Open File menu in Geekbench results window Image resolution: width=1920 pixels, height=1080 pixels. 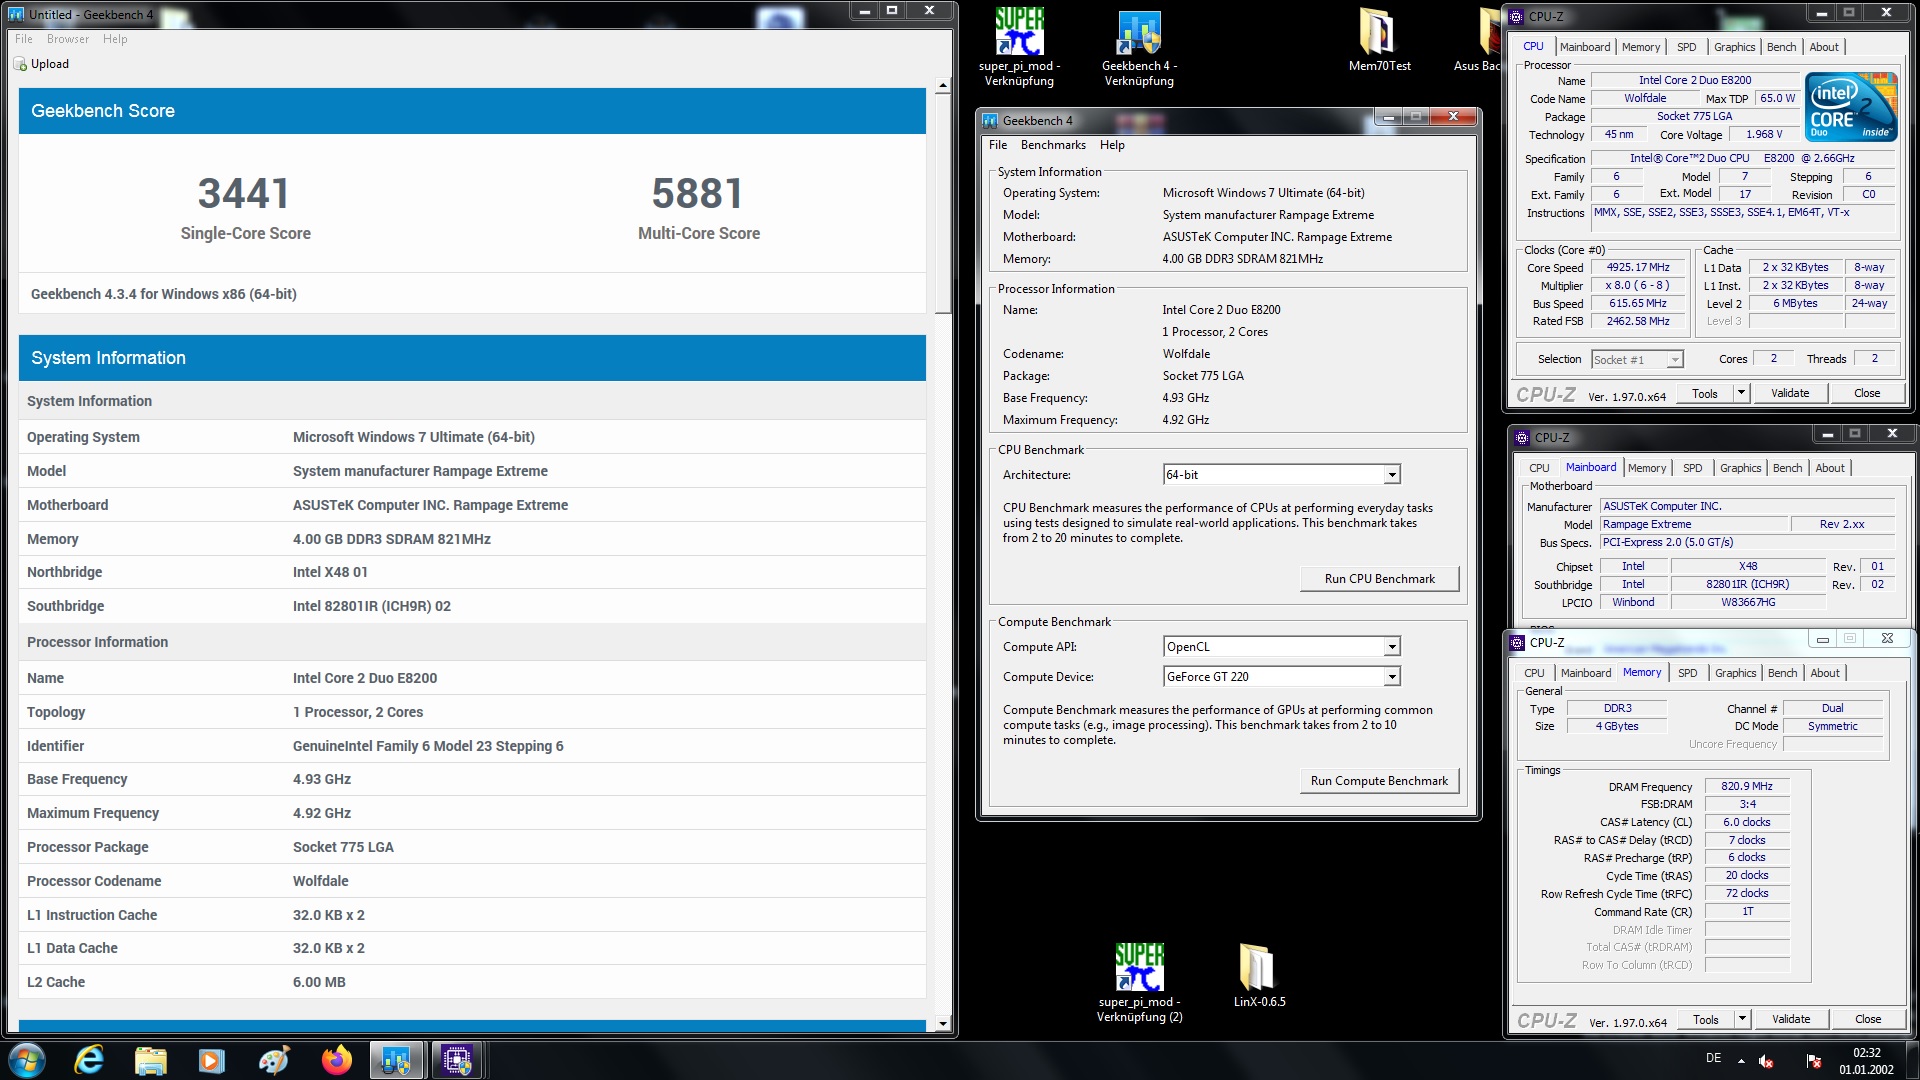point(24,39)
